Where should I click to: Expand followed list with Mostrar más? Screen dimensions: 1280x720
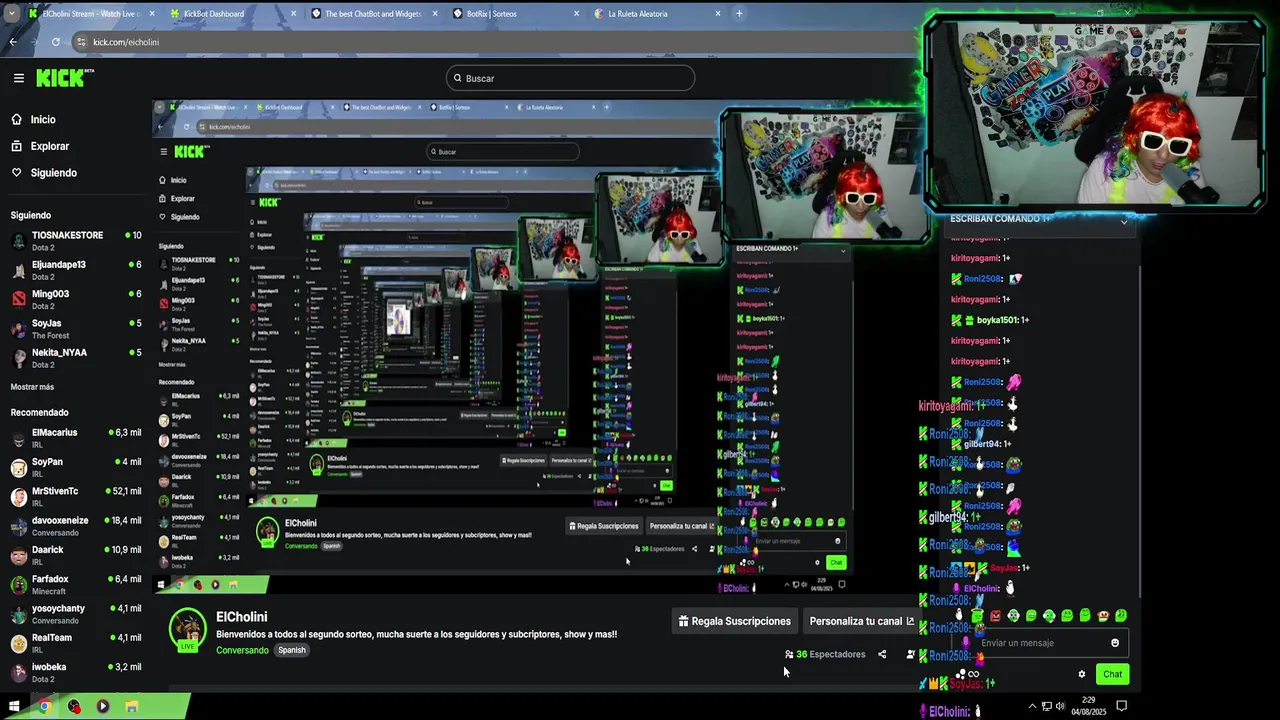click(32, 387)
